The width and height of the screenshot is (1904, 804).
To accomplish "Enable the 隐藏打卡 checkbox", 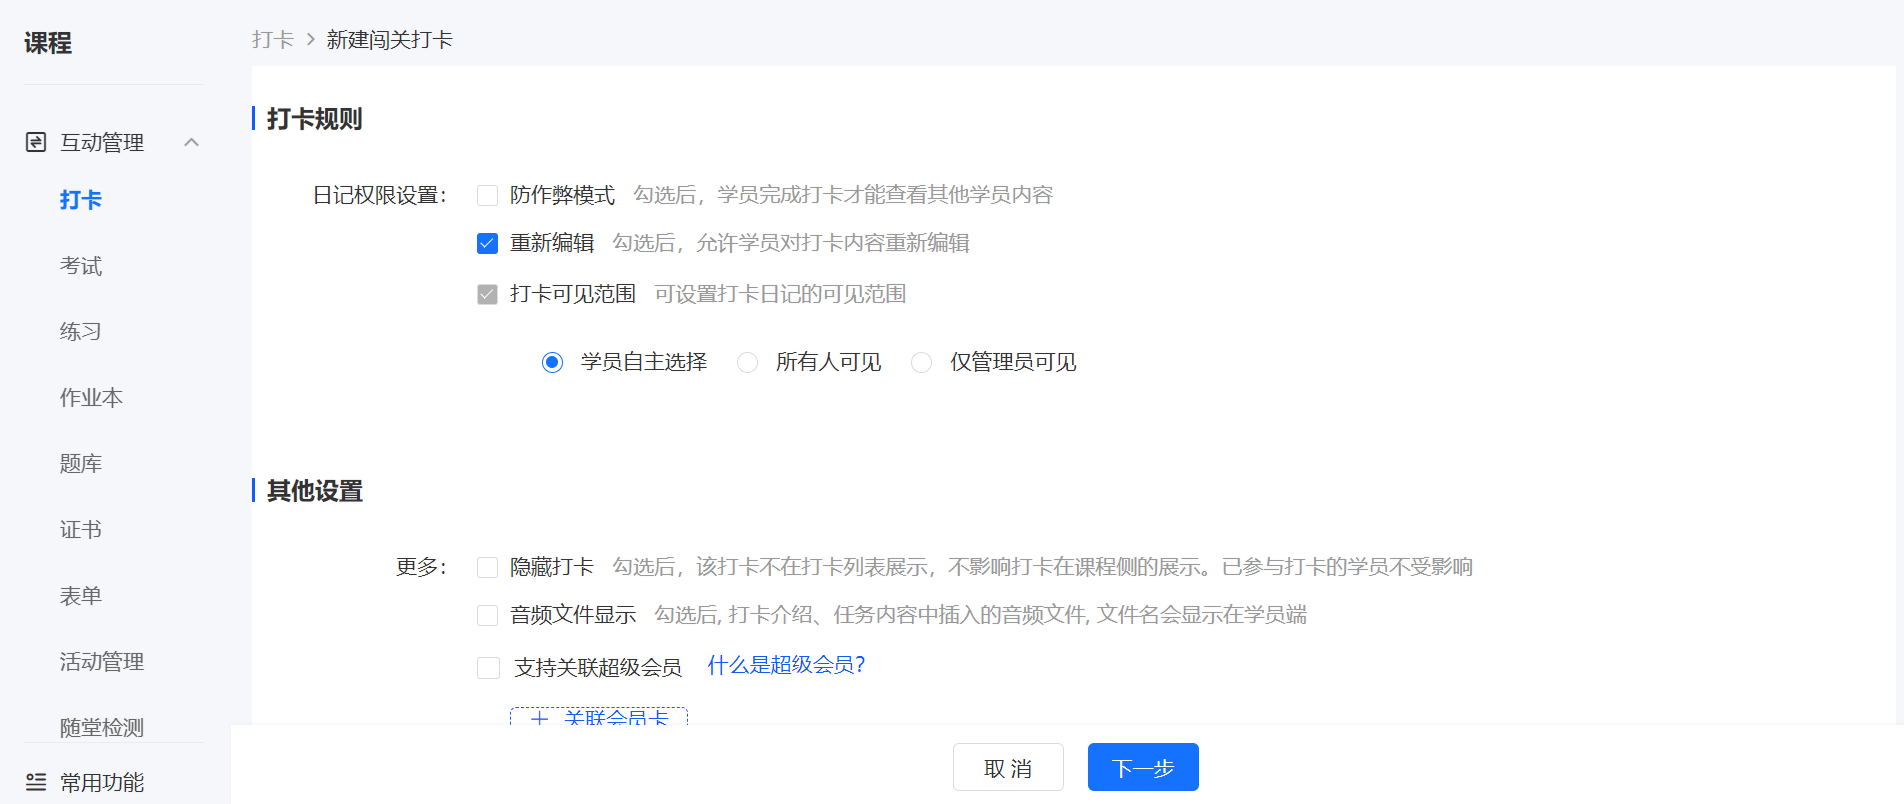I will coord(488,568).
